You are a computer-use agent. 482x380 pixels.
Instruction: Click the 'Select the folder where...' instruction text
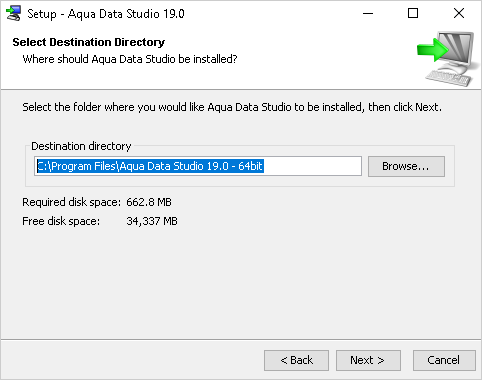[232, 107]
